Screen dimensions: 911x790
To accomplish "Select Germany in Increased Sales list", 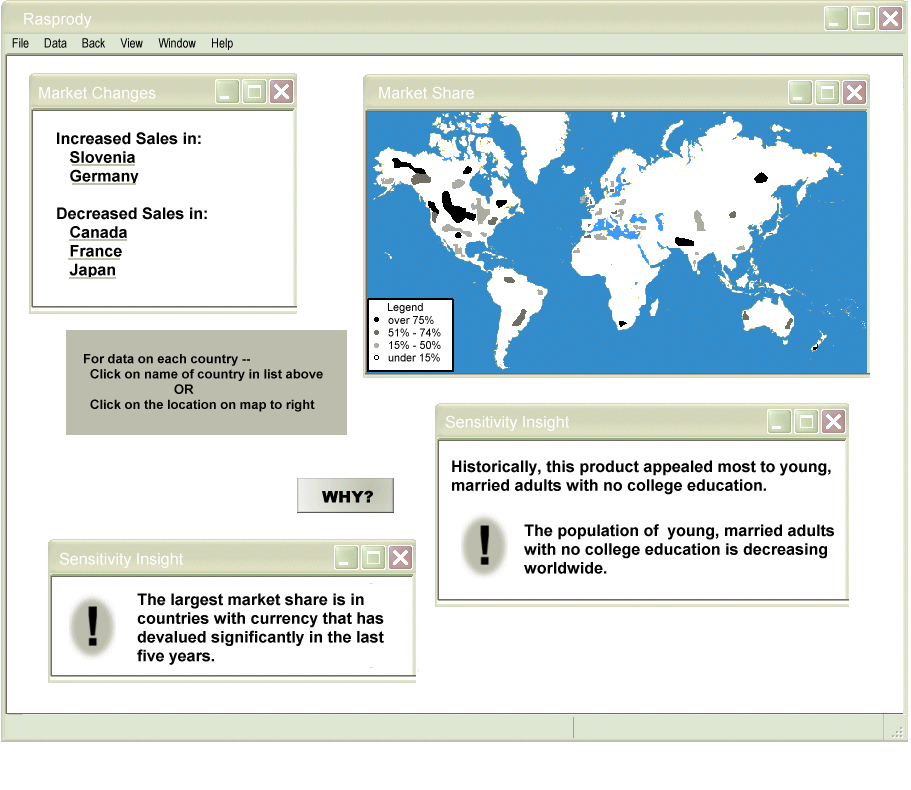I will pos(104,177).
